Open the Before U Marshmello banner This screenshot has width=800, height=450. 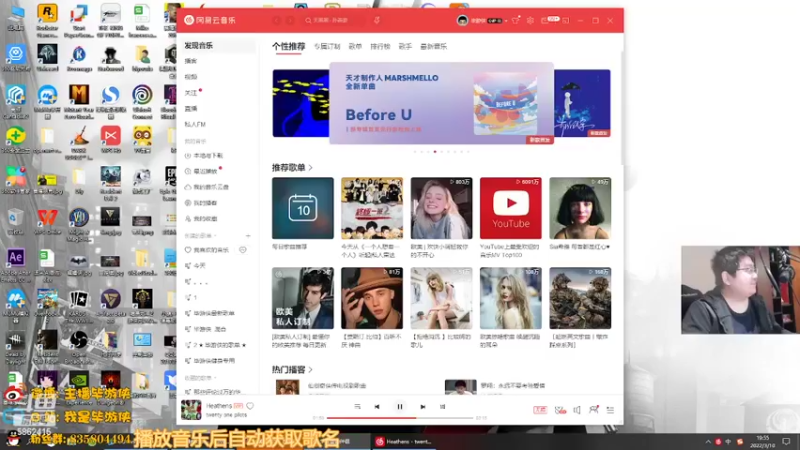[x=441, y=103]
